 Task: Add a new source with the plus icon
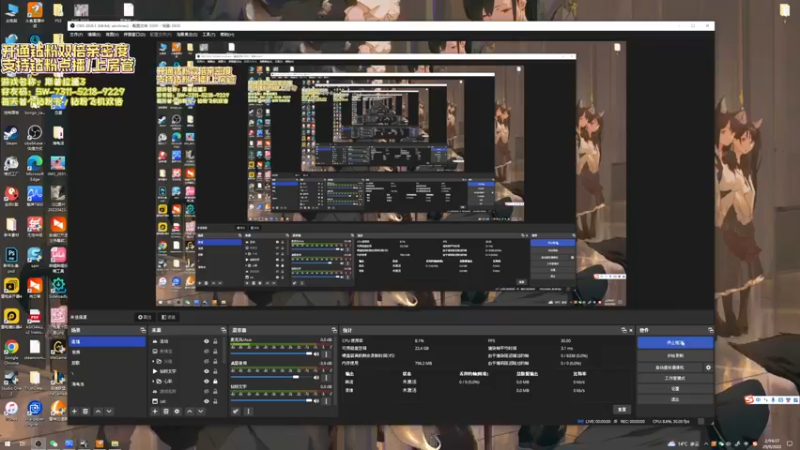[155, 411]
